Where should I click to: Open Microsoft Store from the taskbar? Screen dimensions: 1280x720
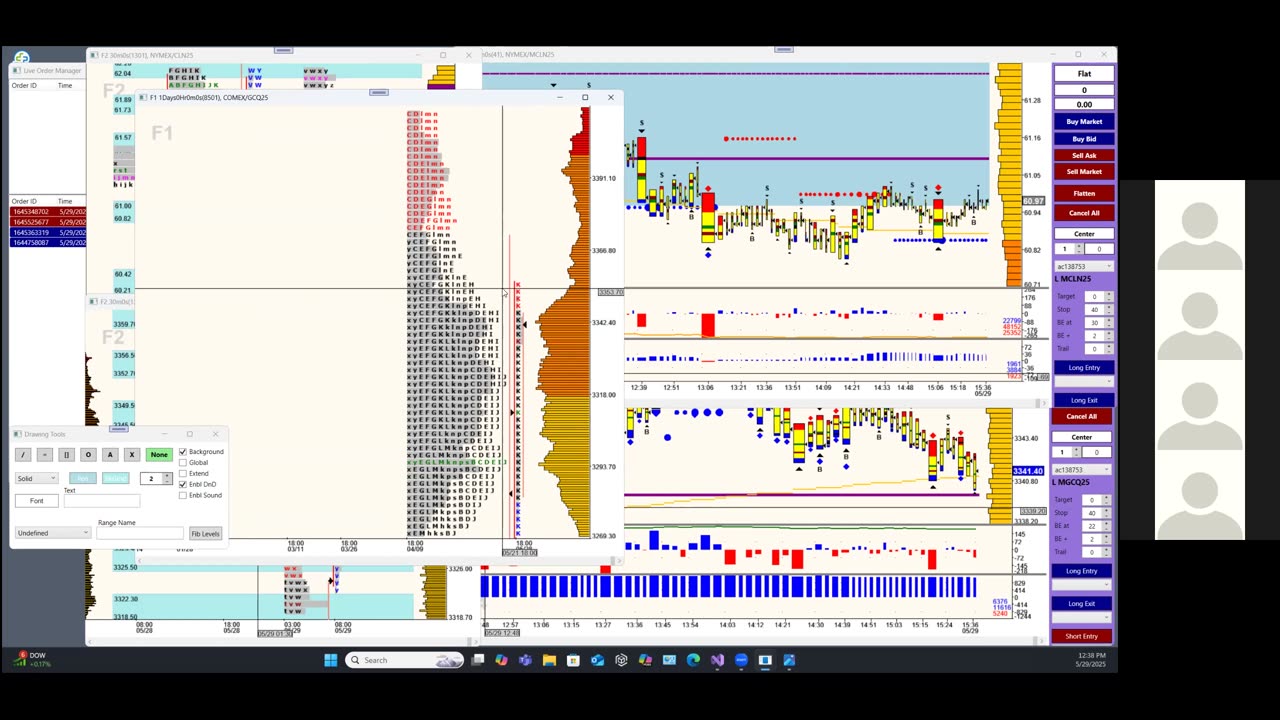573,660
